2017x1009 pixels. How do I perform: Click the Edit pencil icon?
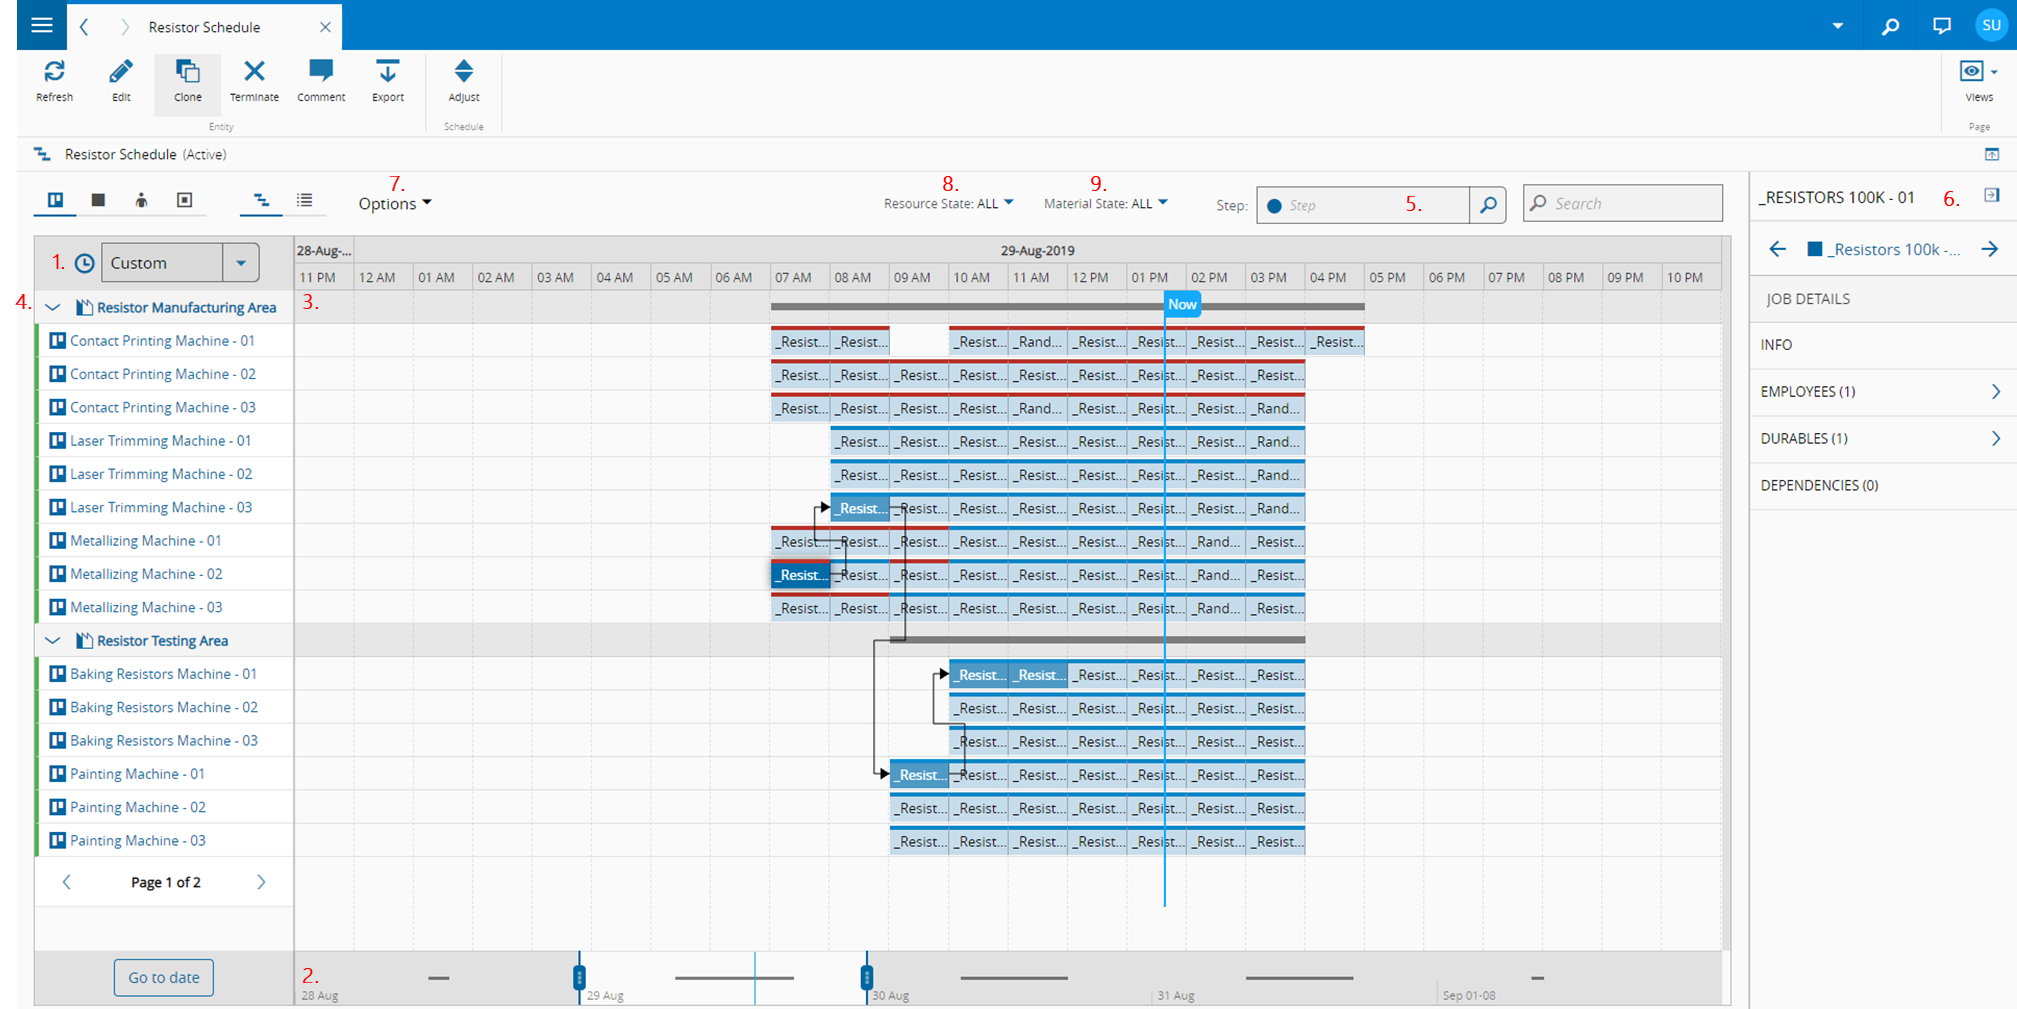click(x=121, y=72)
